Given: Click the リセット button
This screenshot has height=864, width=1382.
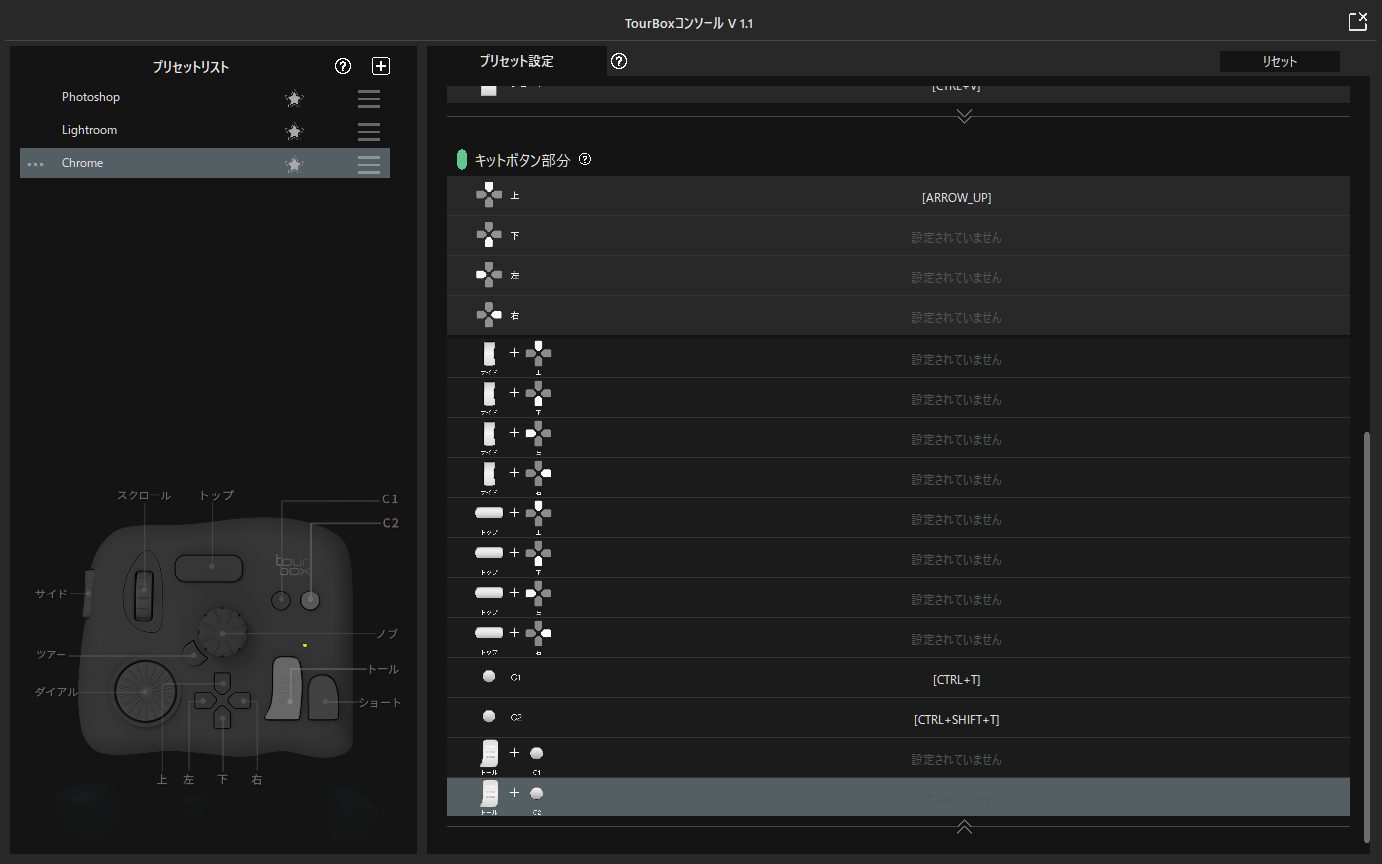Looking at the screenshot, I should tap(1279, 61).
